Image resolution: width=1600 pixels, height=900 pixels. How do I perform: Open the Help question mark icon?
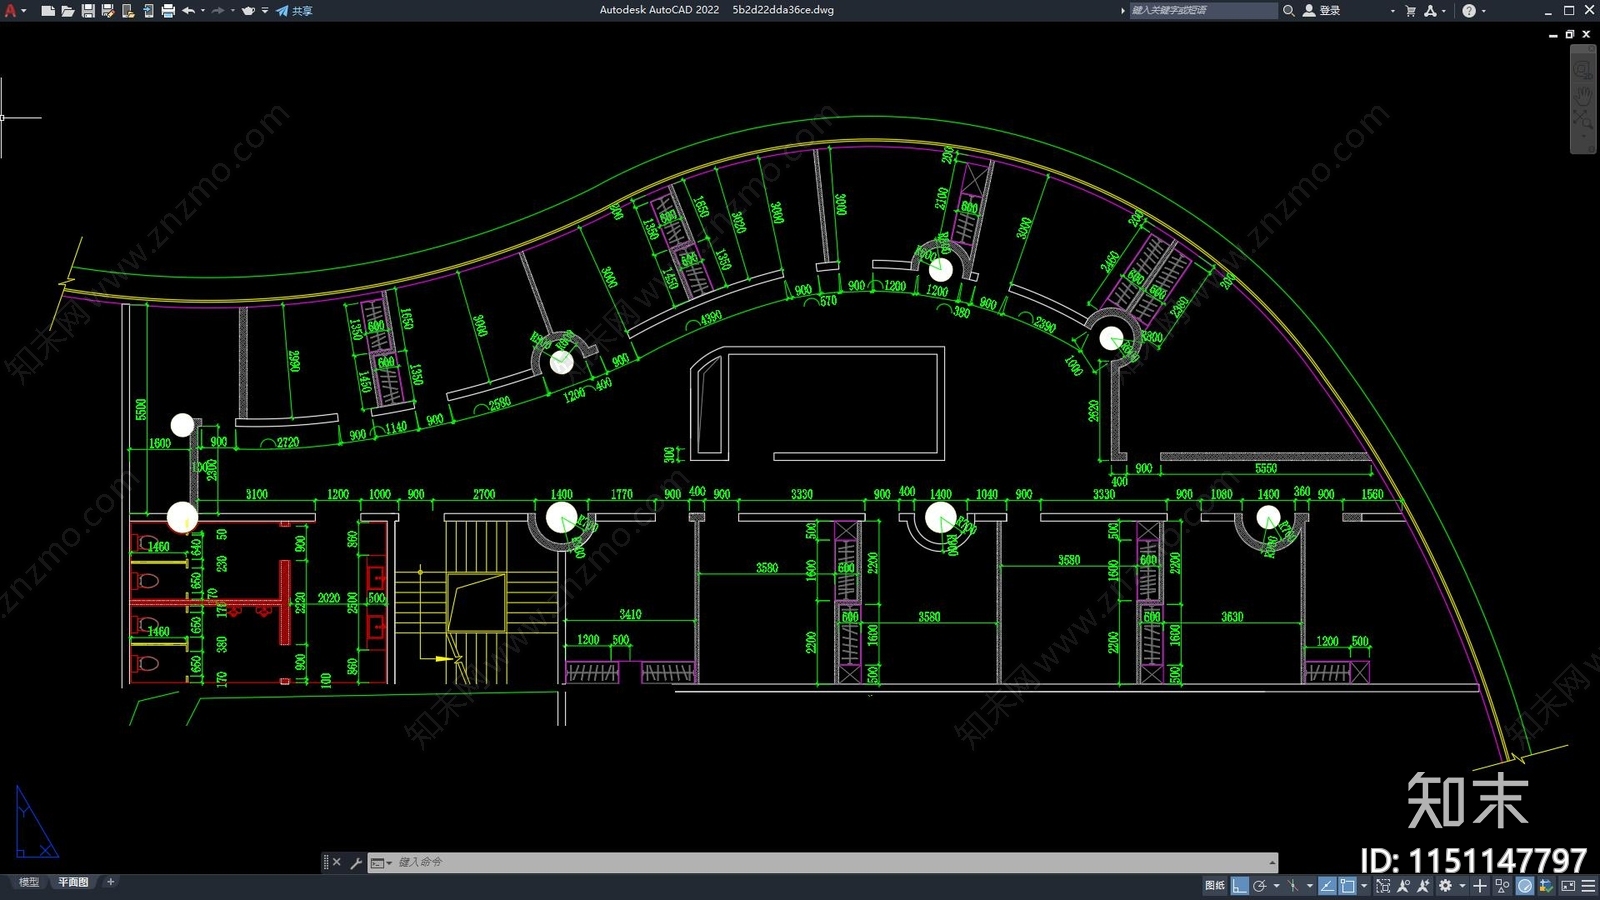point(1469,11)
